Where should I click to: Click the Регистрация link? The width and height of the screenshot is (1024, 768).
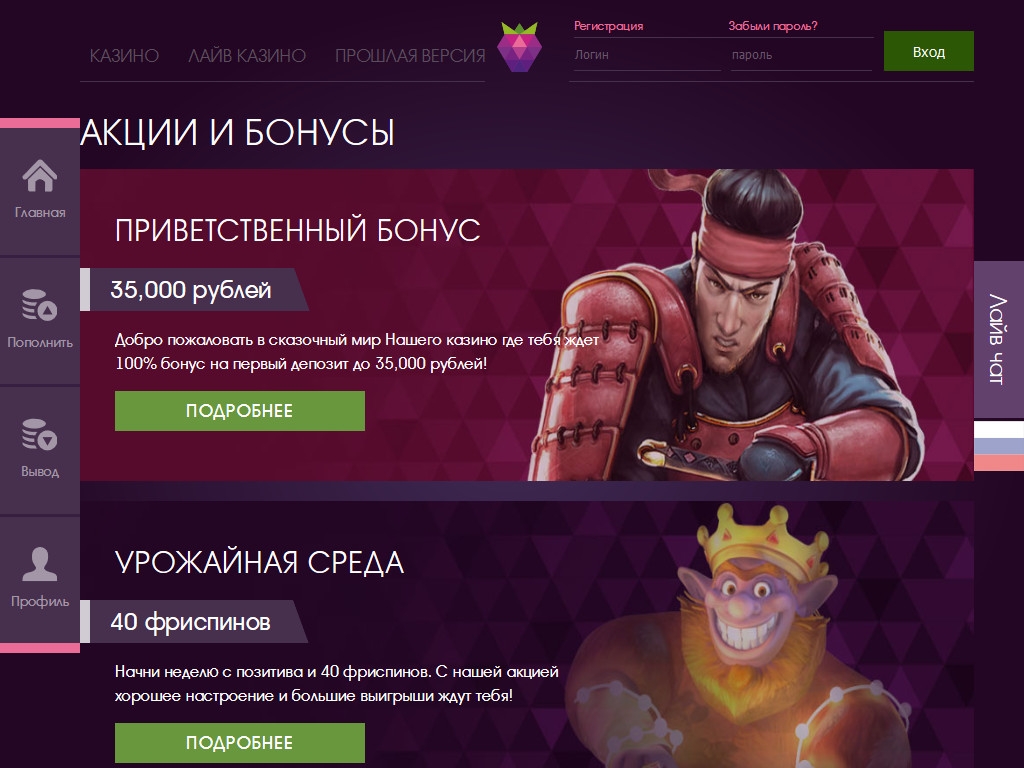tap(609, 26)
